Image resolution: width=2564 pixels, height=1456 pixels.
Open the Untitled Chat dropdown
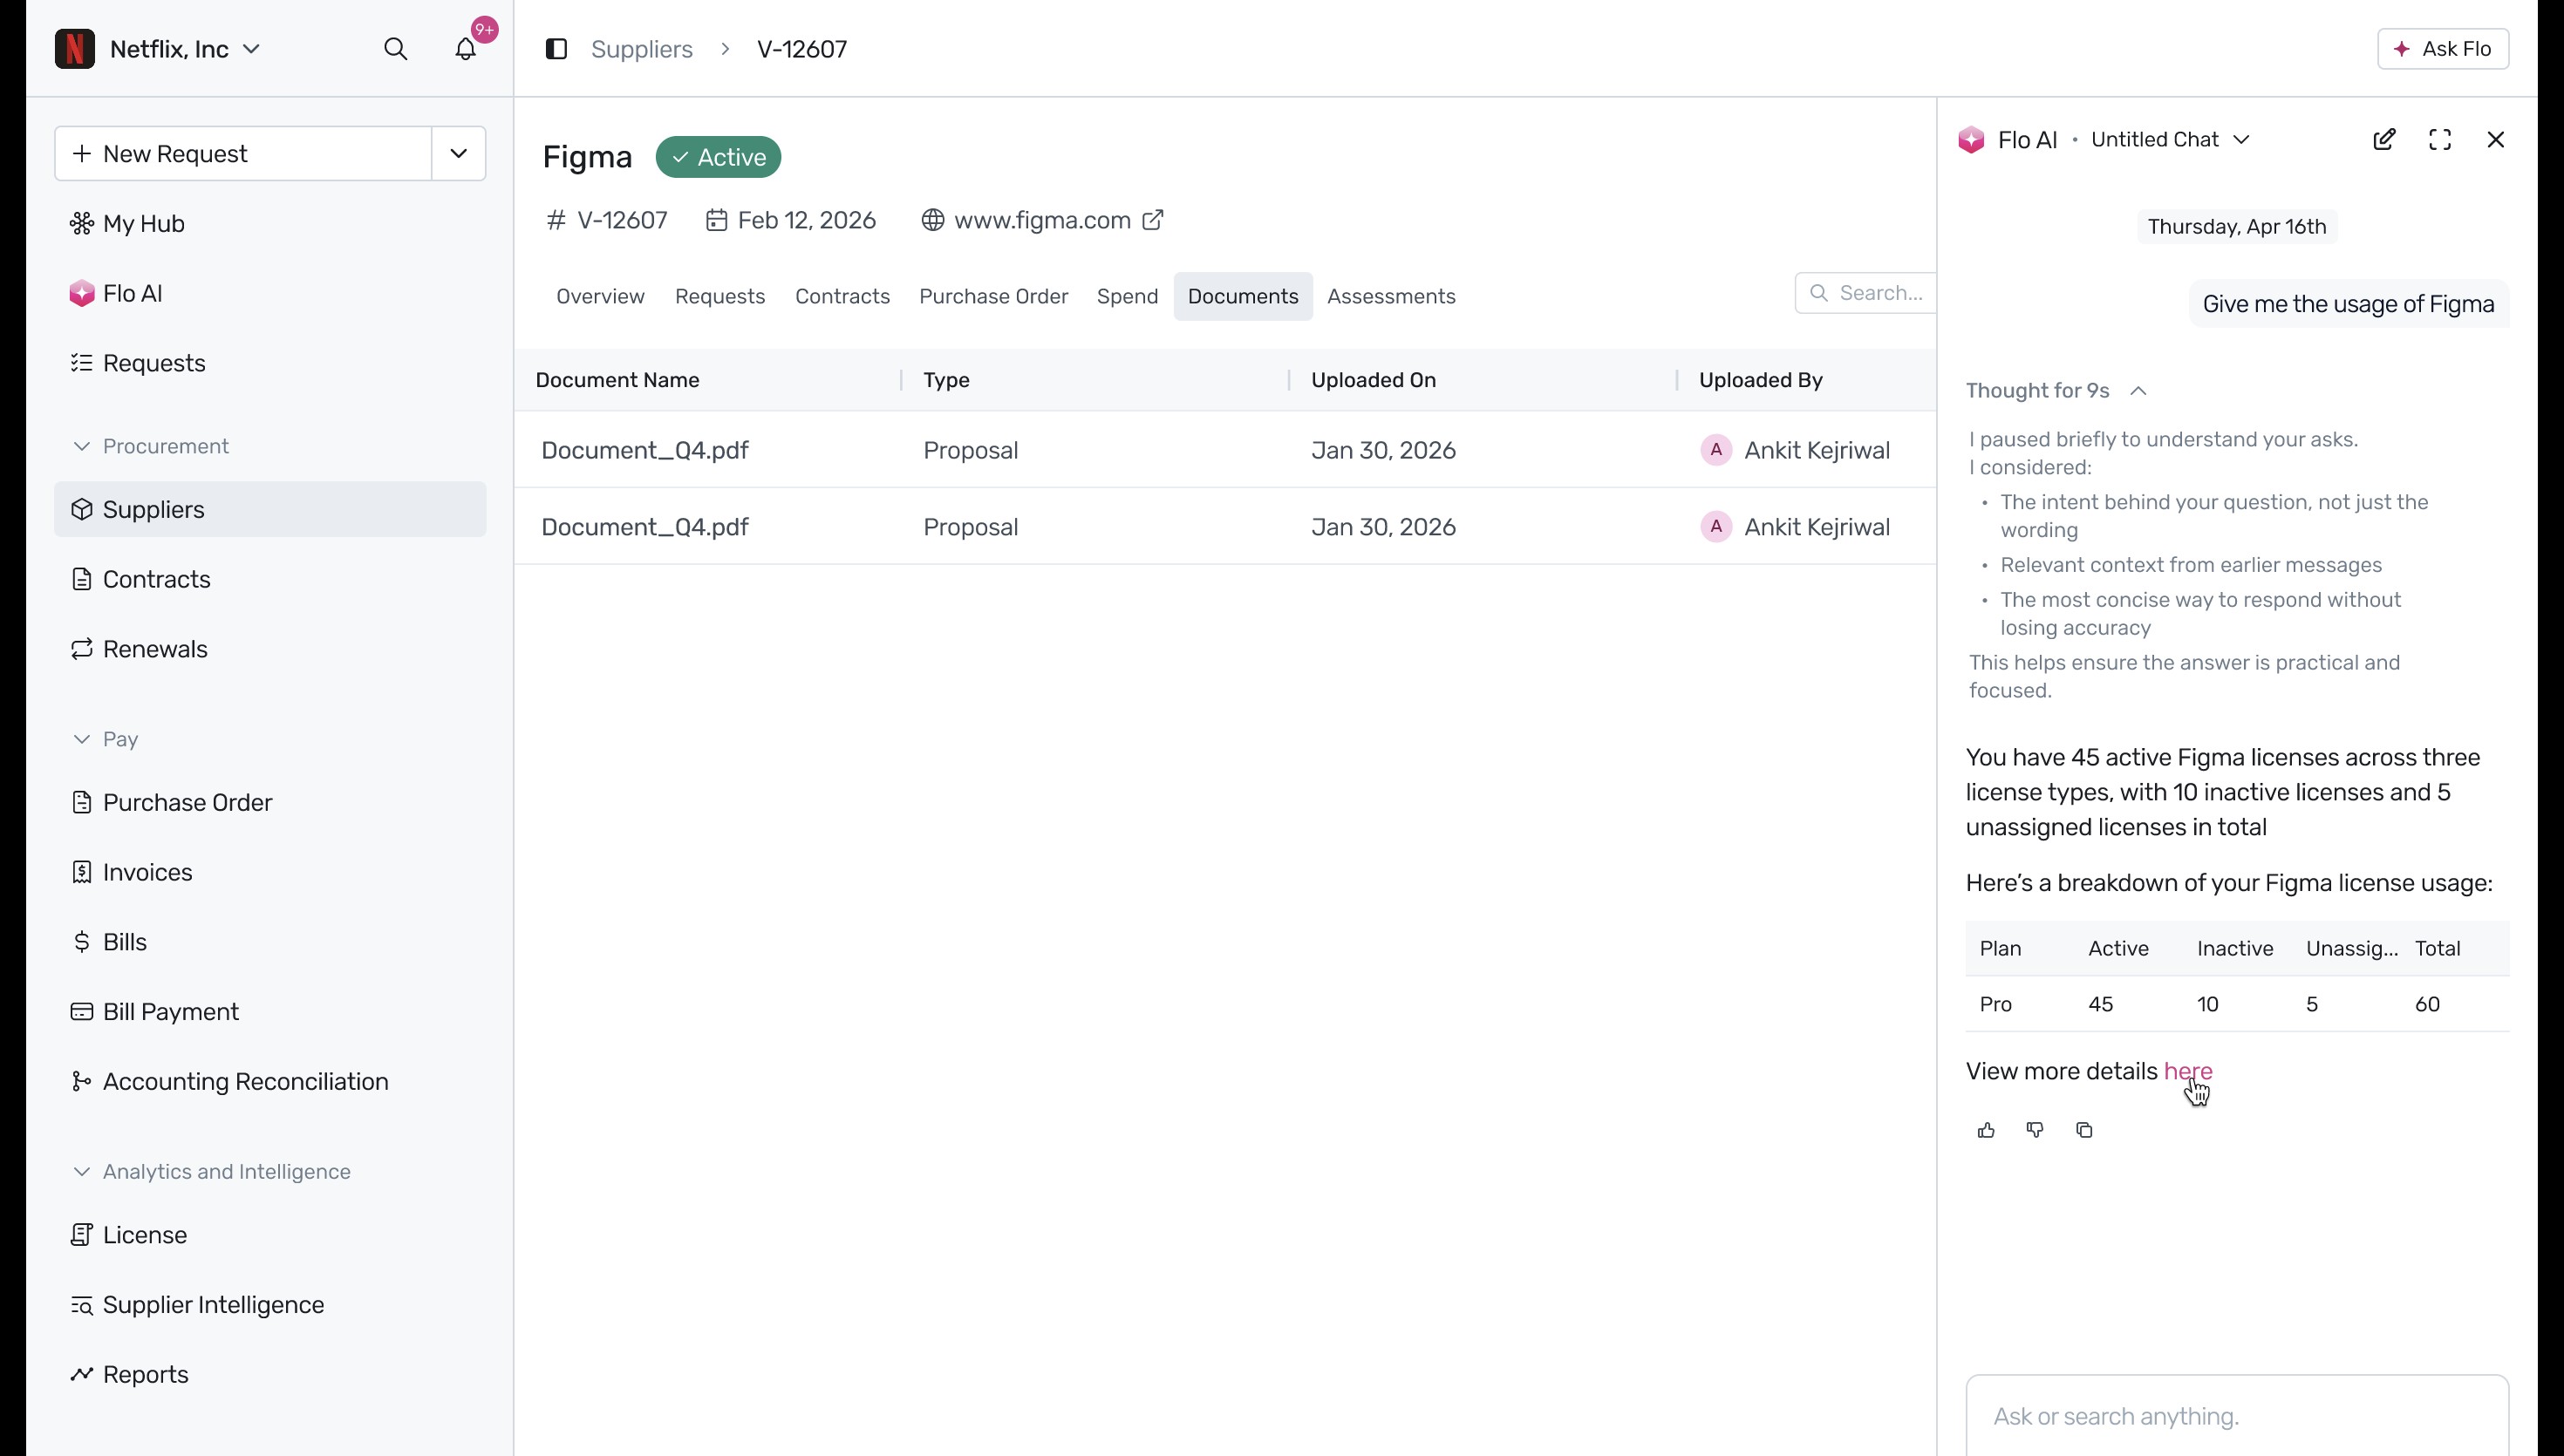coord(2170,140)
